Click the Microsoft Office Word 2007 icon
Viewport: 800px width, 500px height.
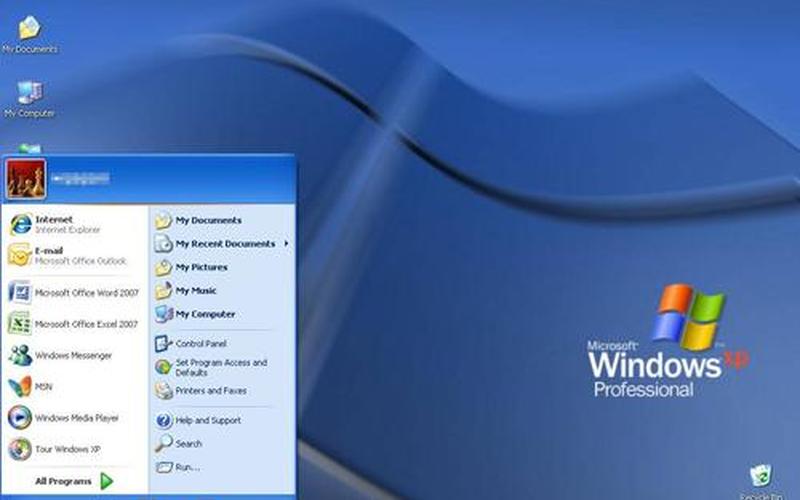pos(20,293)
